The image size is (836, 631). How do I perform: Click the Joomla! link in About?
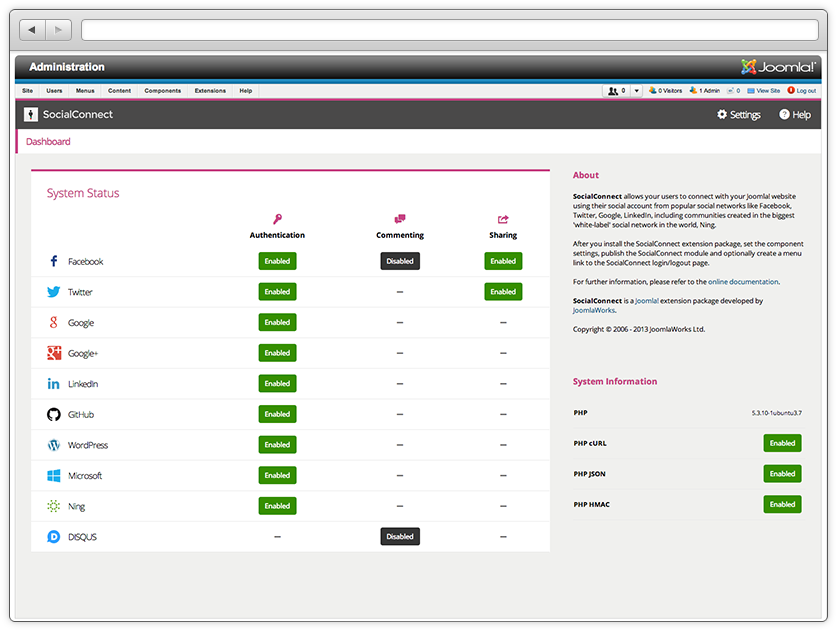pos(647,301)
